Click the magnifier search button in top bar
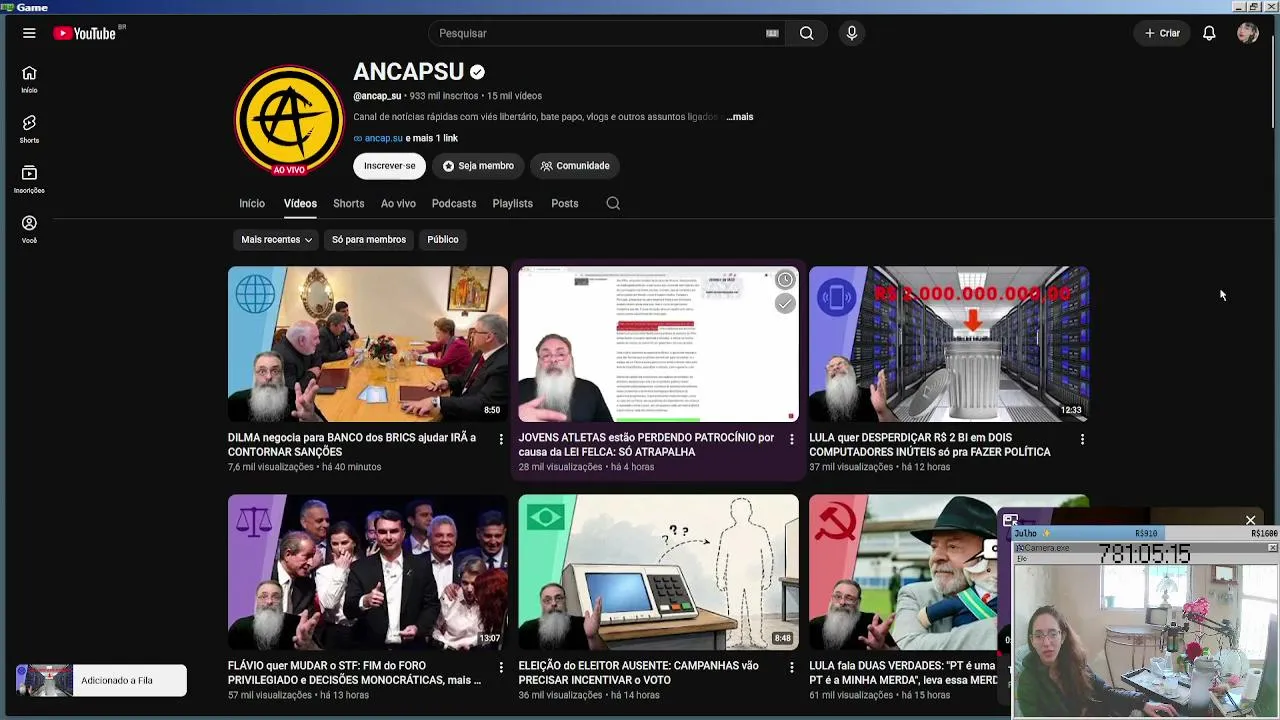This screenshot has height=720, width=1280. (806, 33)
